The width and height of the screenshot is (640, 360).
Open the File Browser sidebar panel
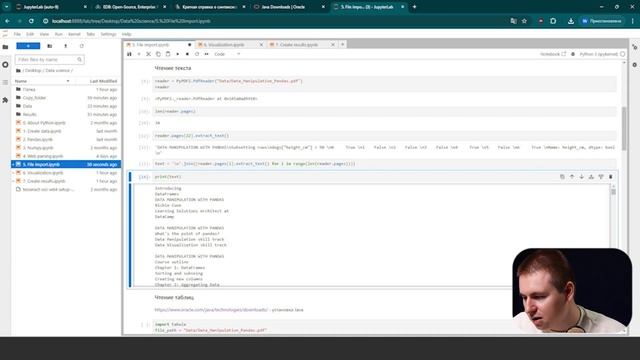tap(5, 47)
